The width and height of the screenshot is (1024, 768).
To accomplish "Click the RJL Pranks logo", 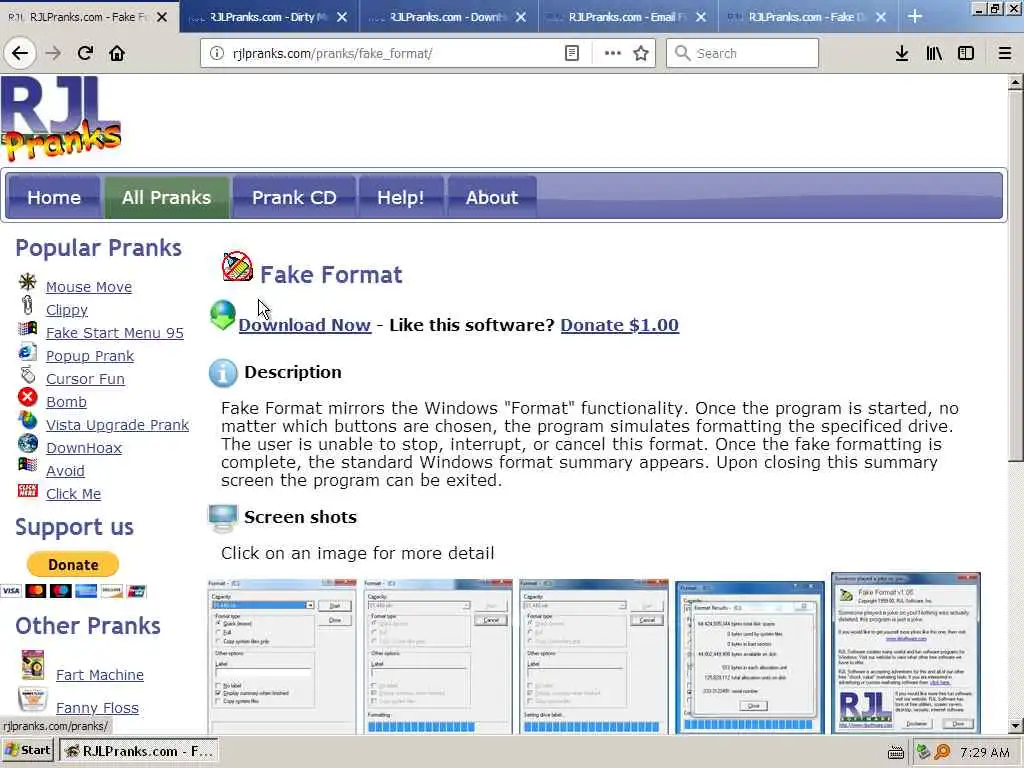I will (61, 119).
